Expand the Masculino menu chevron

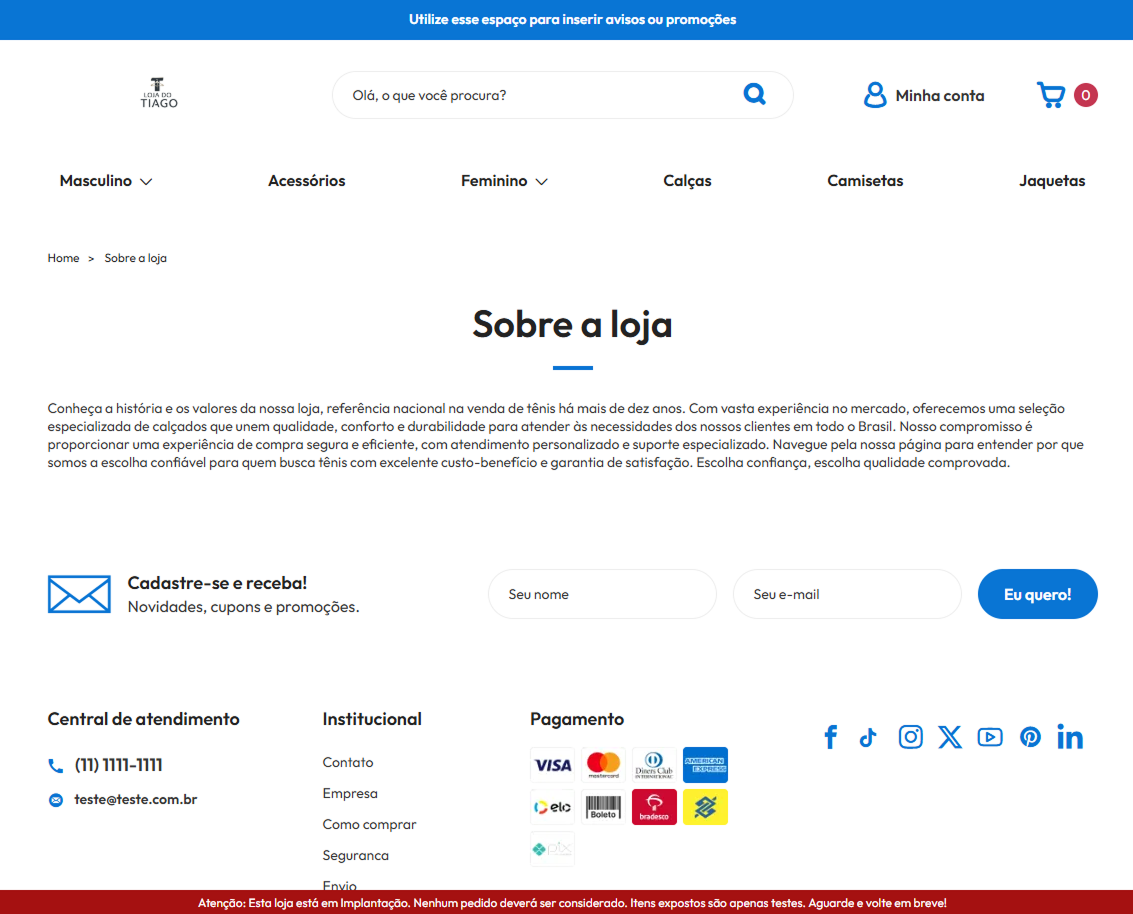(x=146, y=181)
